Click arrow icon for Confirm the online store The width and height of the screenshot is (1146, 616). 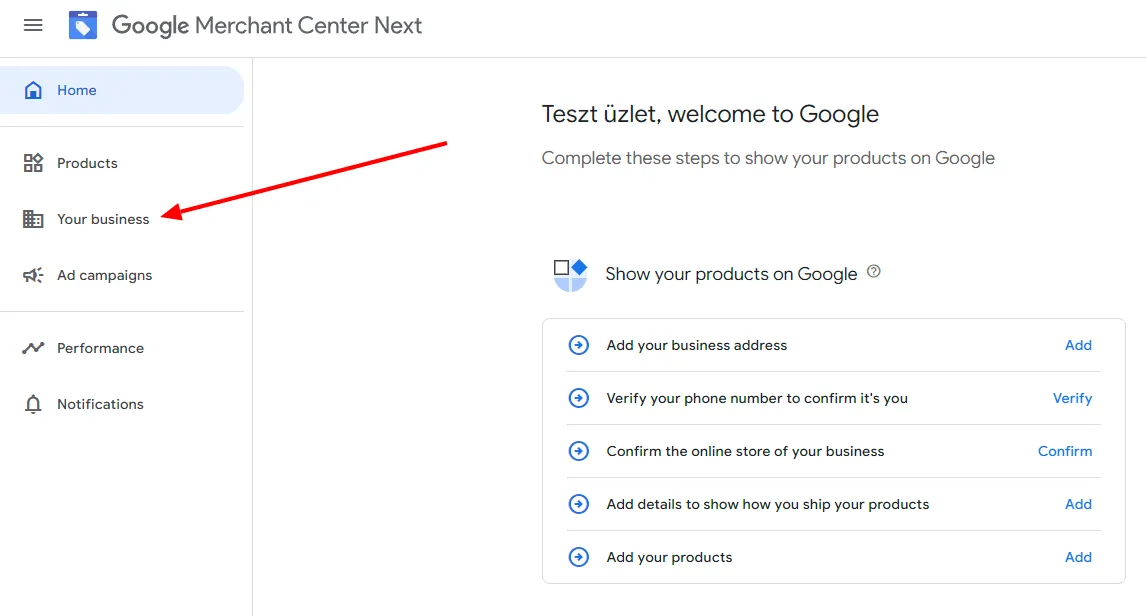(x=579, y=451)
